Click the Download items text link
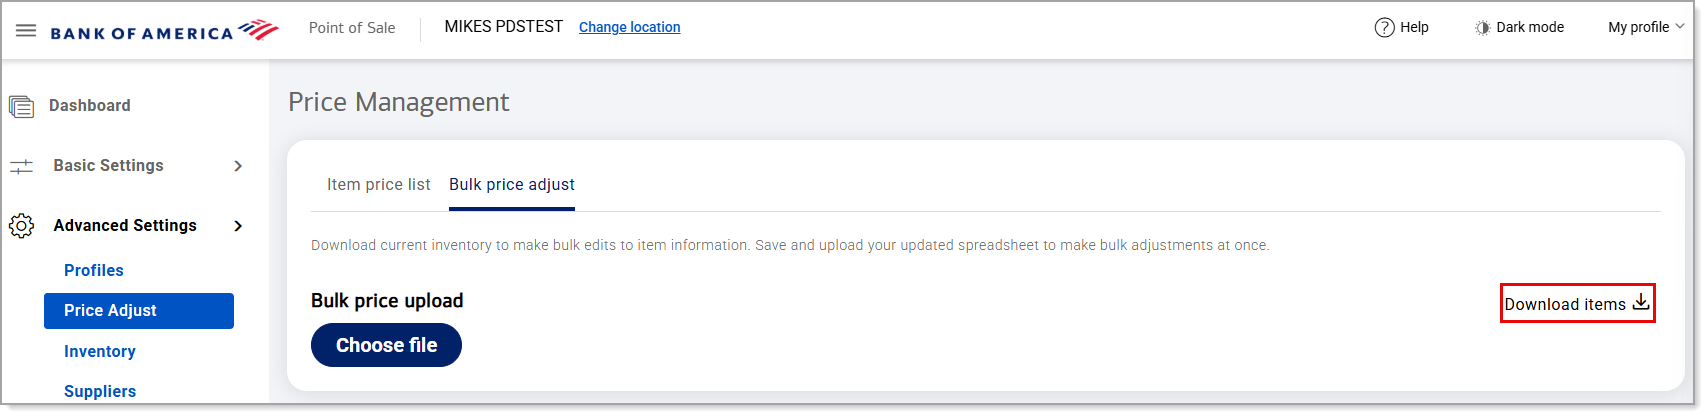Image resolution: width=1707 pixels, height=417 pixels. click(1565, 305)
